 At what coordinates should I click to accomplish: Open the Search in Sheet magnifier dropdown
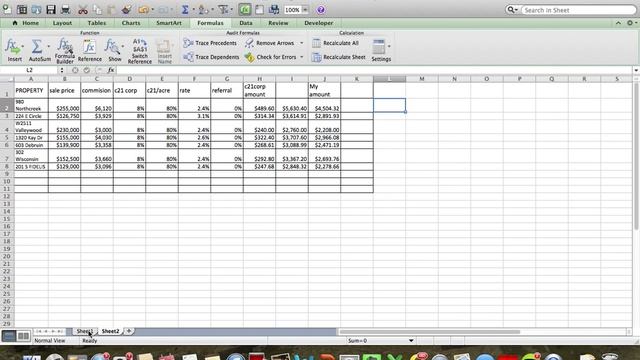point(512,9)
